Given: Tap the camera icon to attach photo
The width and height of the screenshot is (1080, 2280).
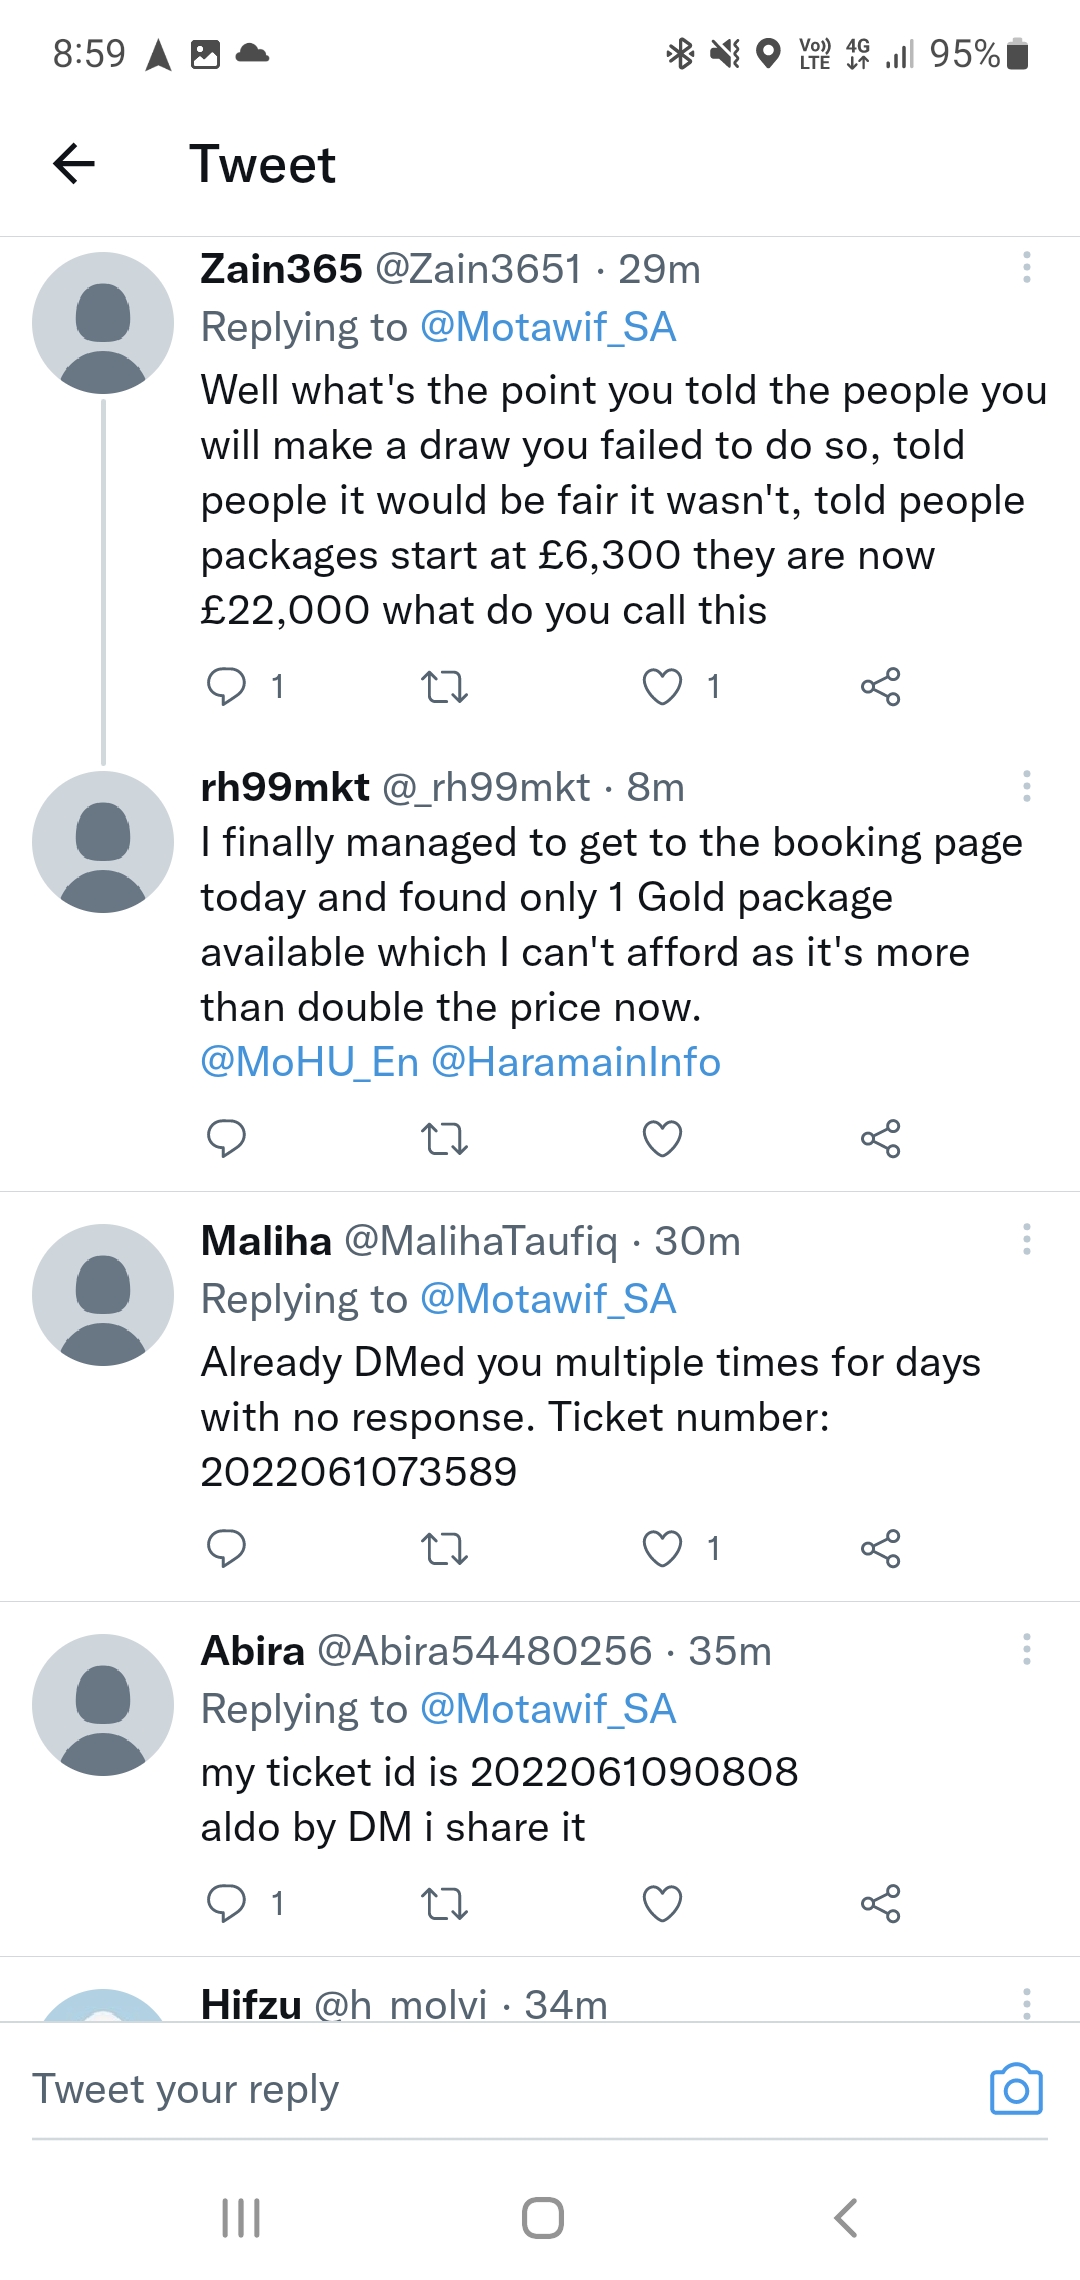Looking at the screenshot, I should (x=1016, y=2089).
